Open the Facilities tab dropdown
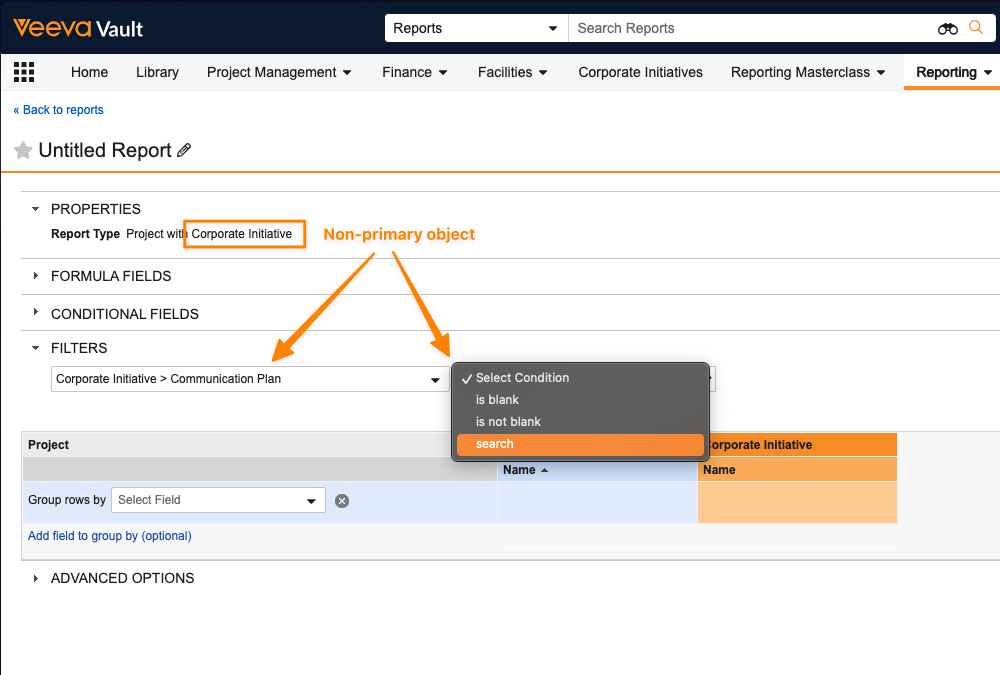 (512, 72)
